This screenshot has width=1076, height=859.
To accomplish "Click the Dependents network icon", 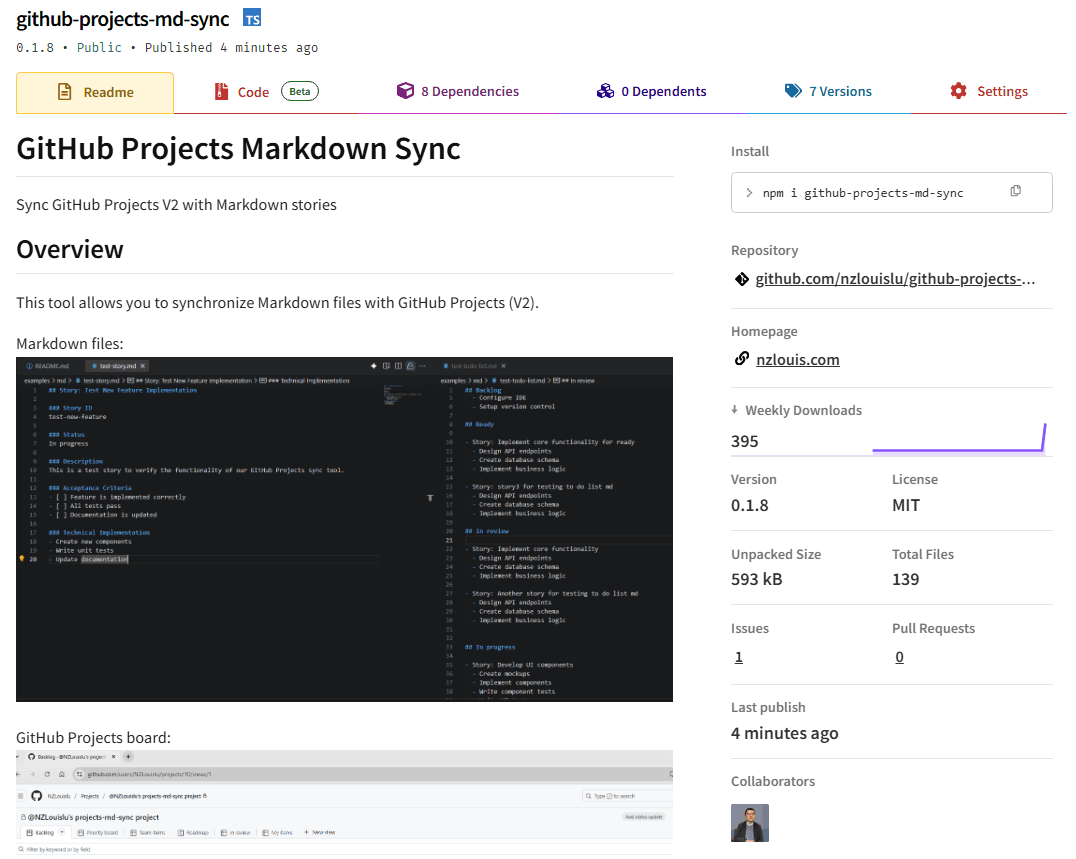I will pos(605,91).
